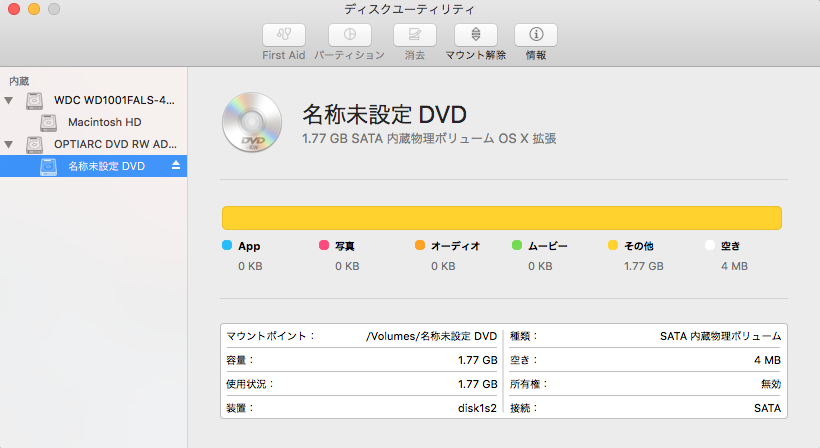Click the large DVD disc icon
Viewport: 820px width, 448px height.
(x=248, y=123)
